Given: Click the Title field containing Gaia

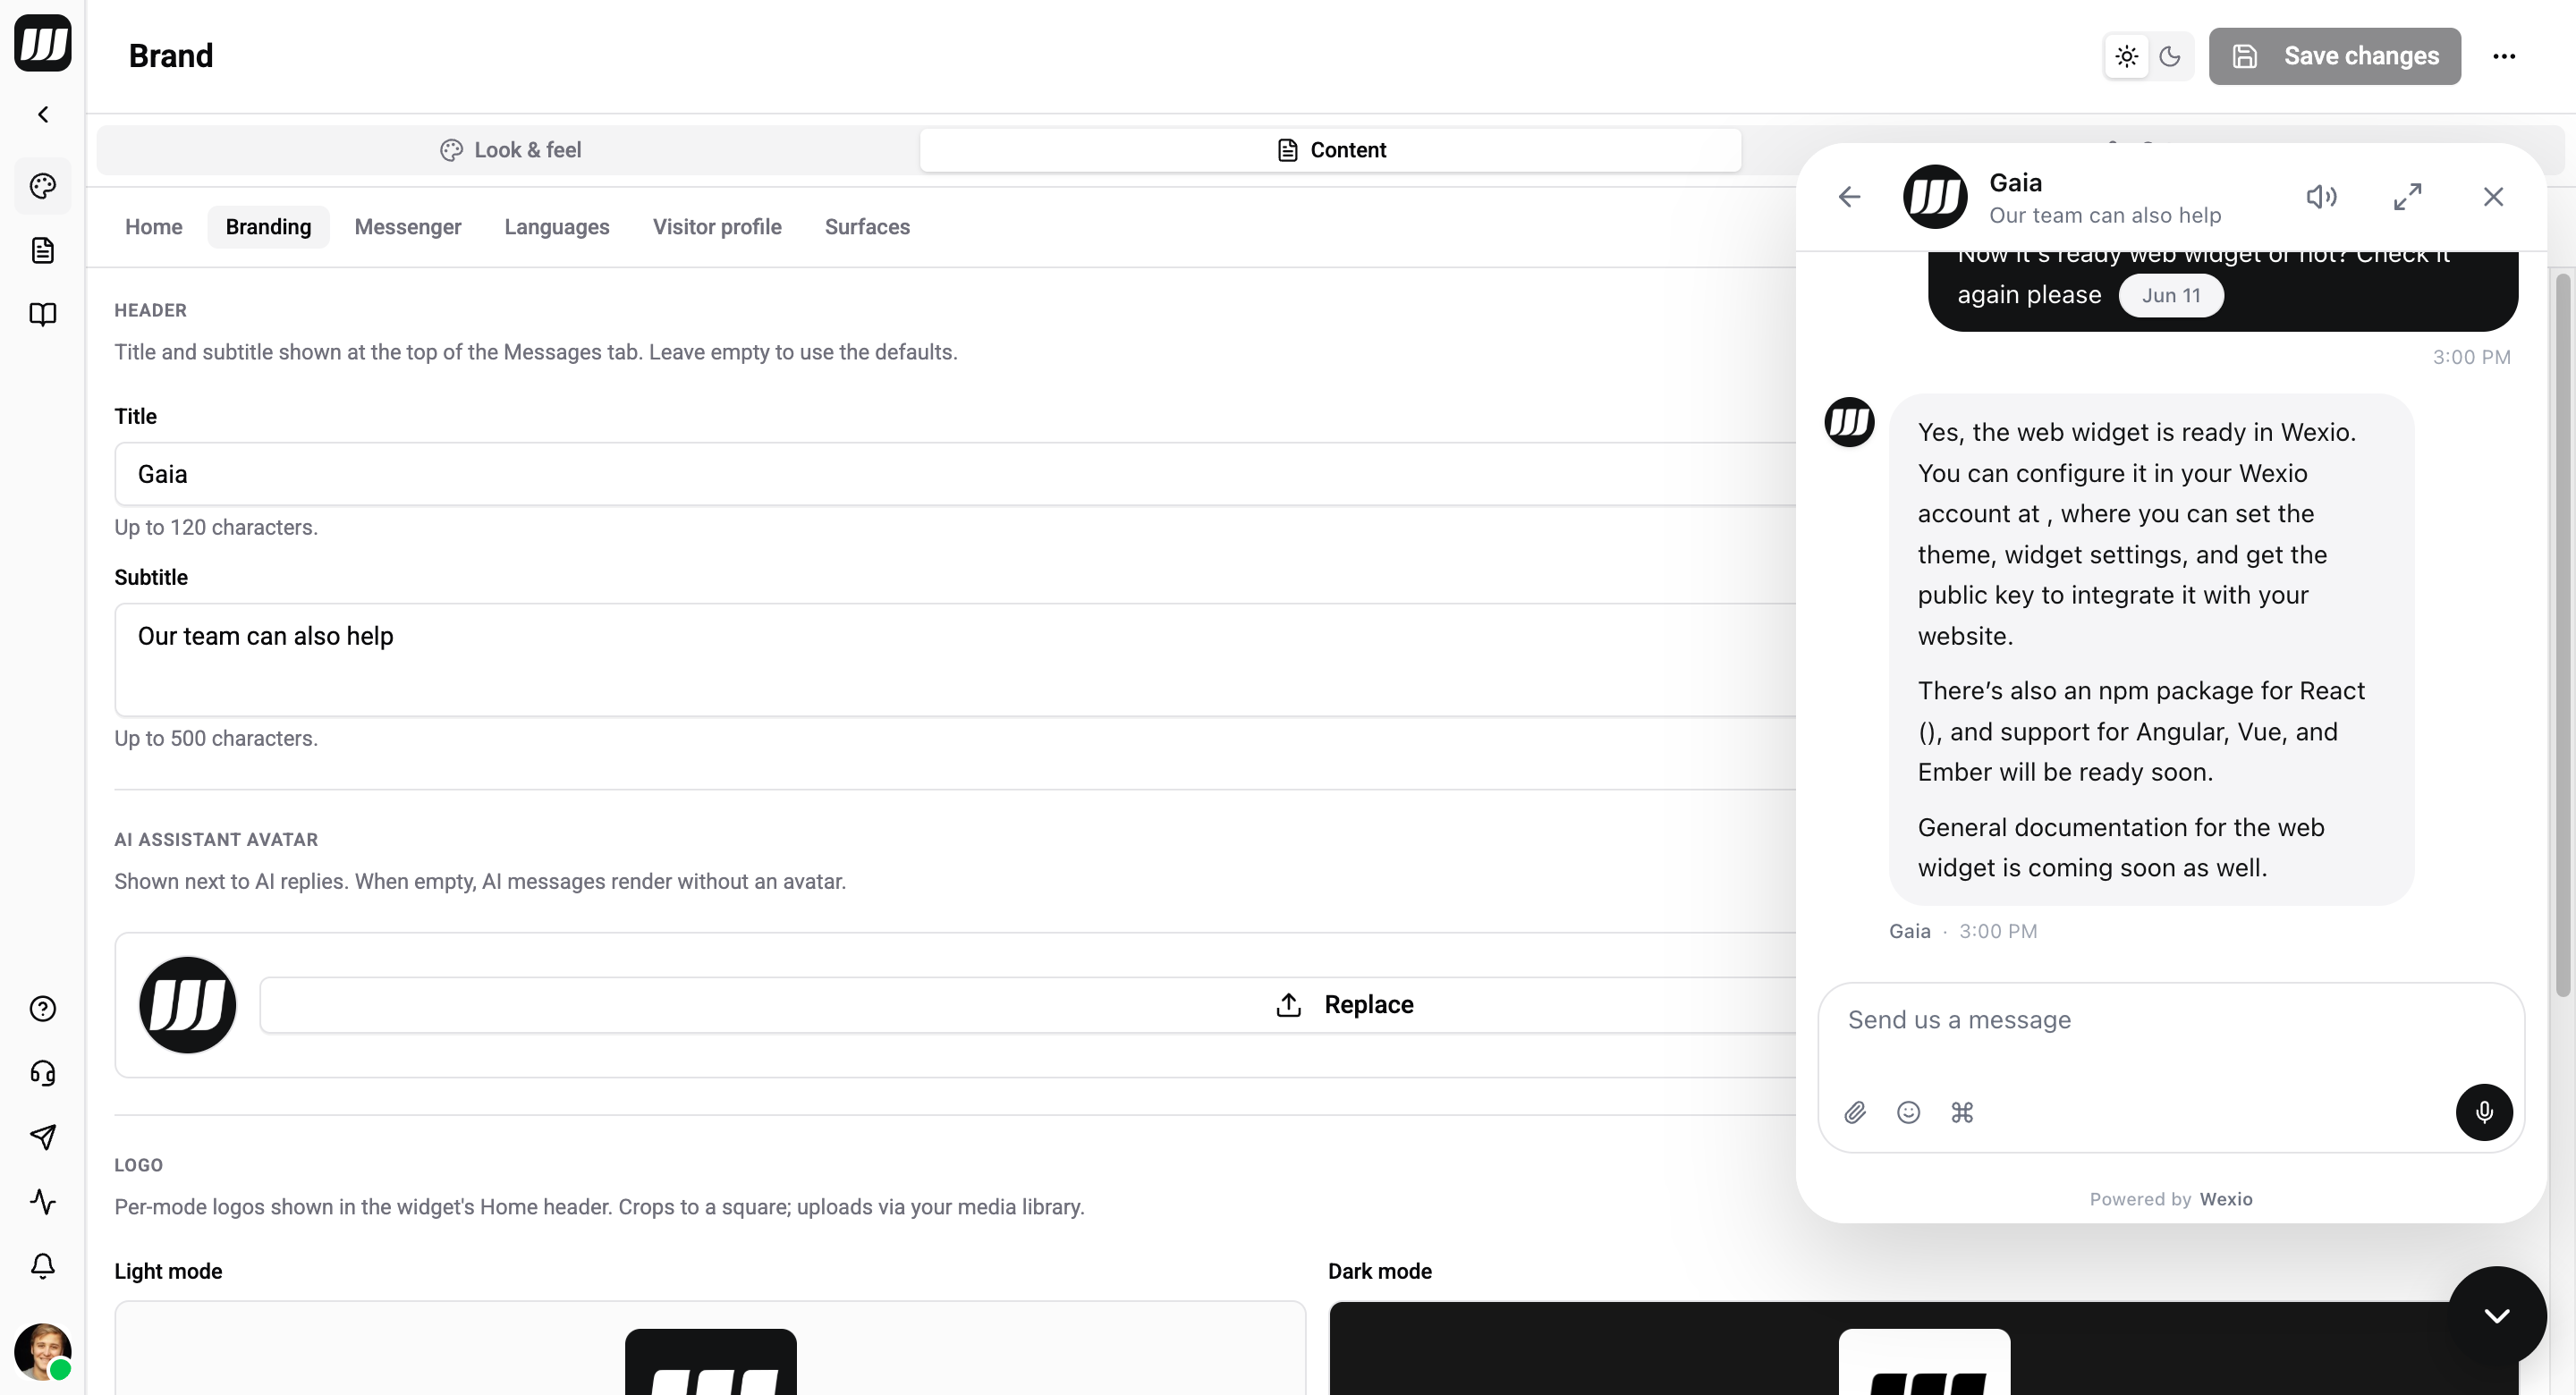Looking at the screenshot, I should 955,474.
